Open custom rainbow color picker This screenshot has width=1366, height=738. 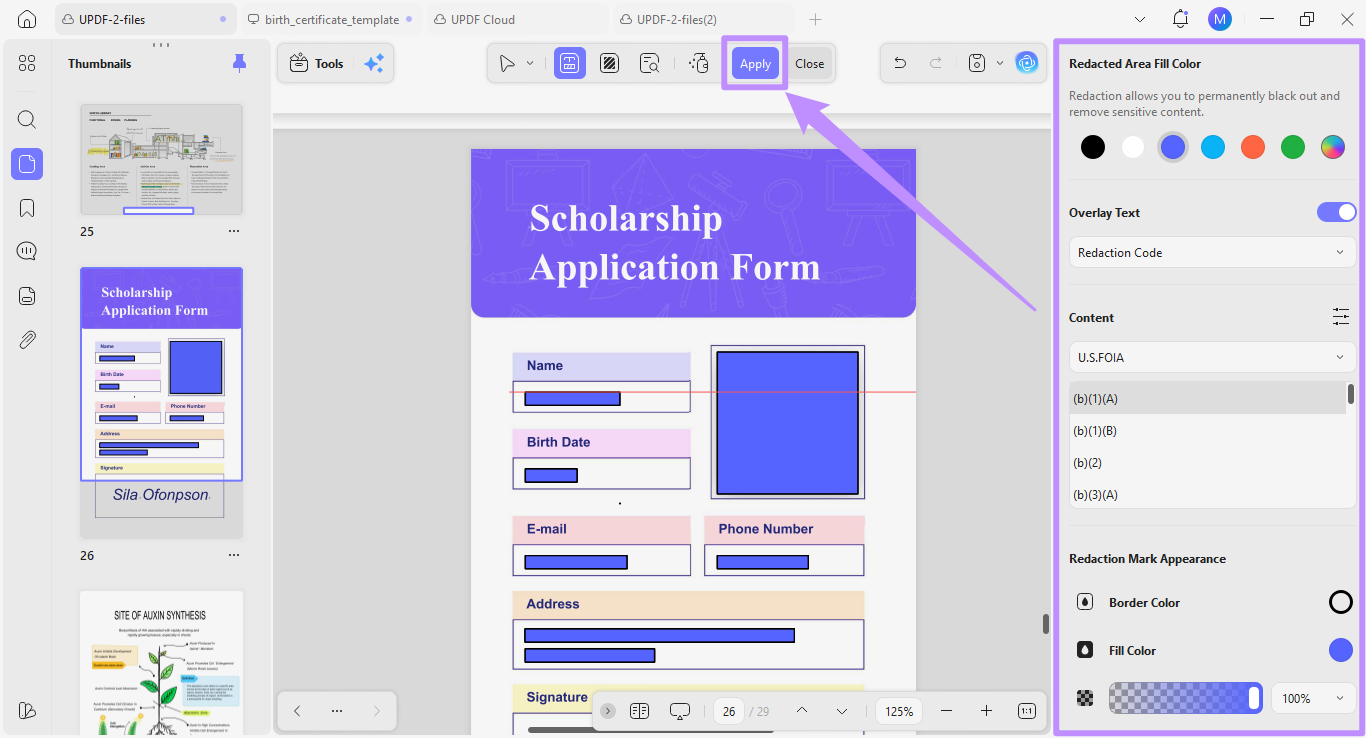[1332, 147]
